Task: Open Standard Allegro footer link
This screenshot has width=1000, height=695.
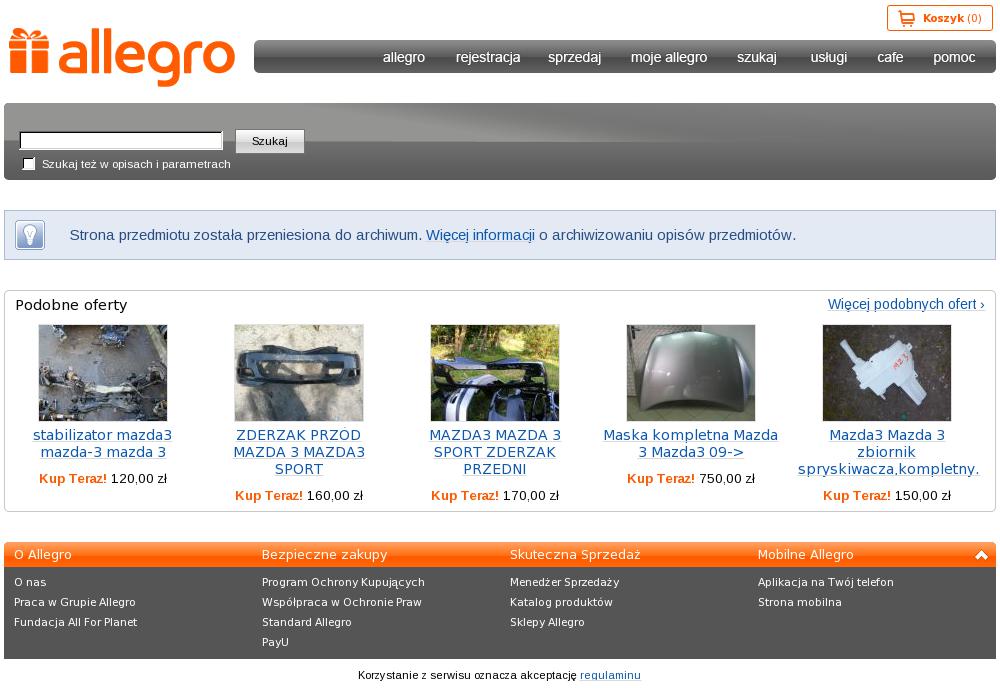Action: tap(307, 622)
